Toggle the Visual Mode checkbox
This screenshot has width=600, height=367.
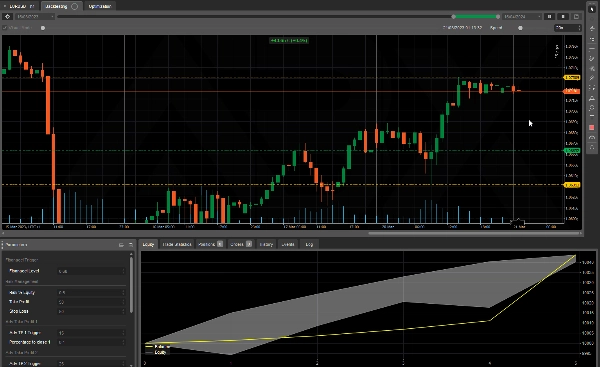tap(5, 28)
